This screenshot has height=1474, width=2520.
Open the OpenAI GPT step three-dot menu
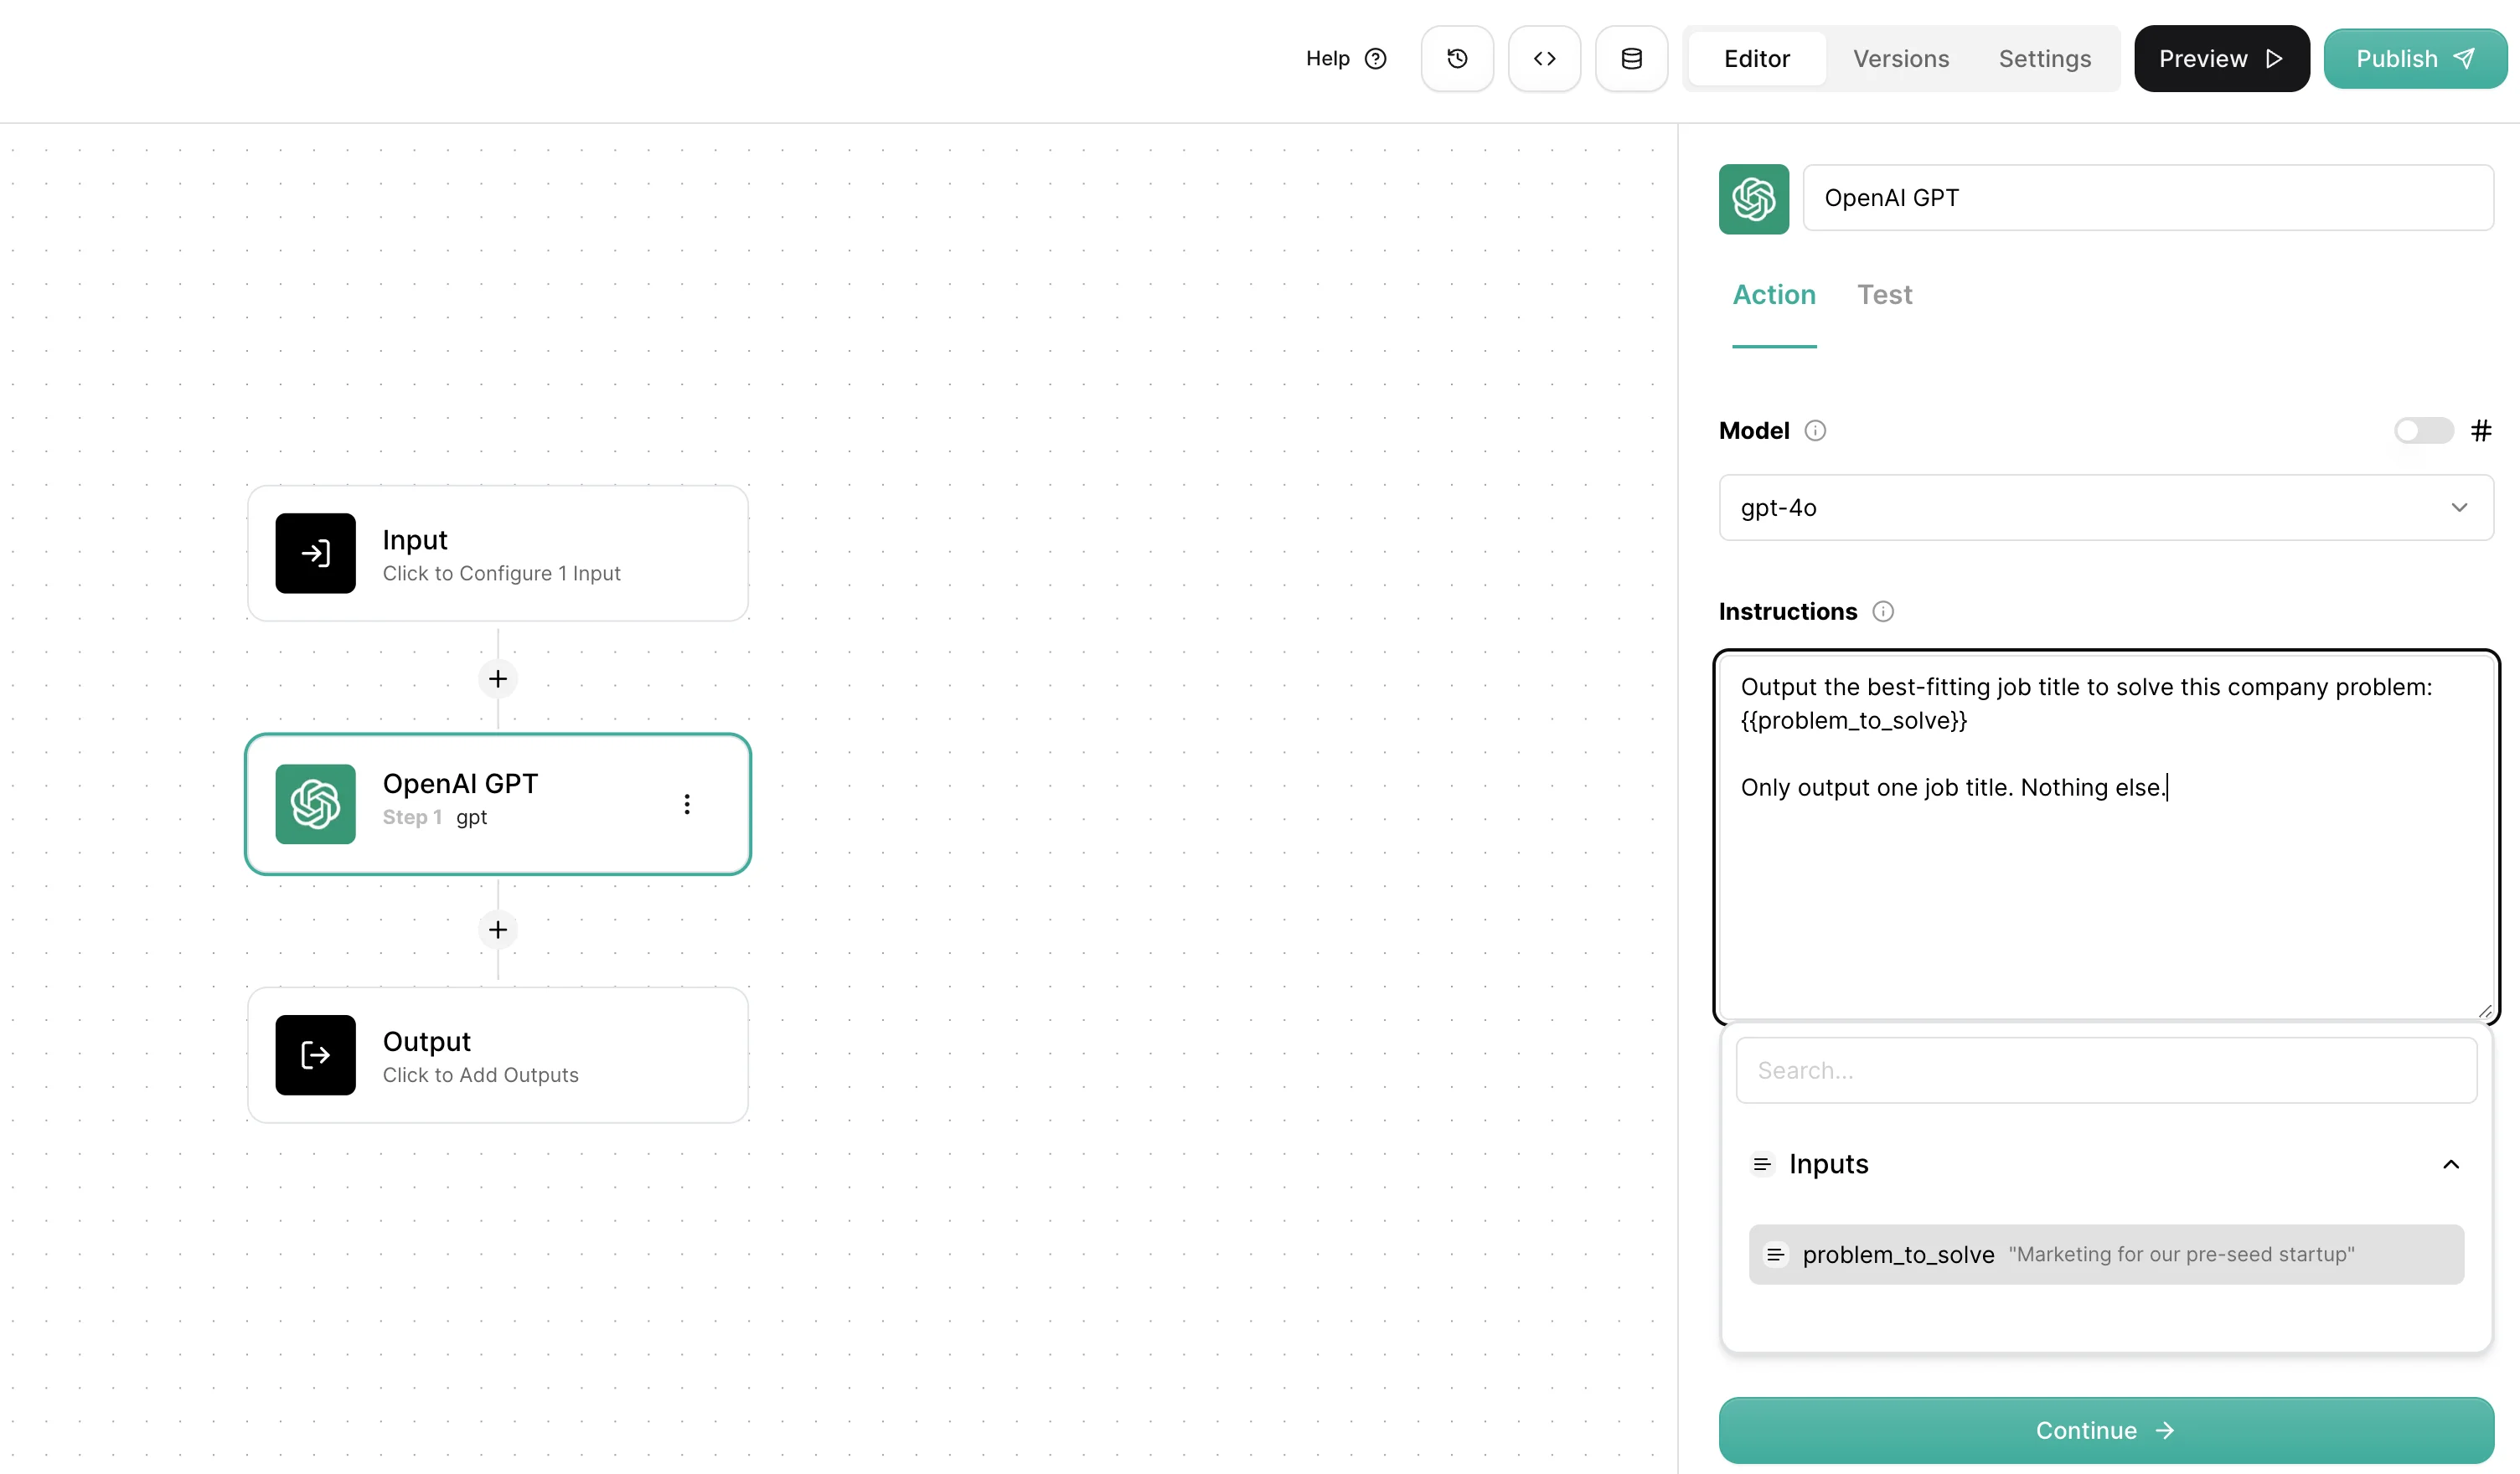(x=687, y=805)
